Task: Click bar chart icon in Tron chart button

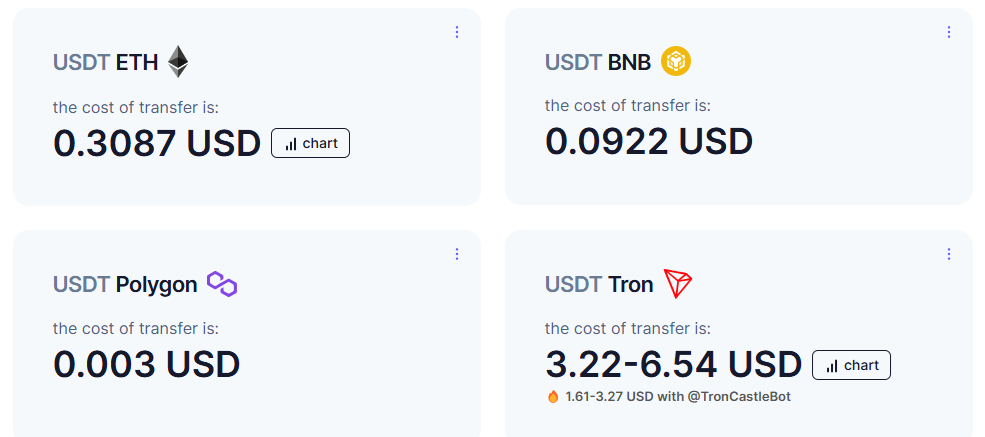Action: tap(832, 366)
